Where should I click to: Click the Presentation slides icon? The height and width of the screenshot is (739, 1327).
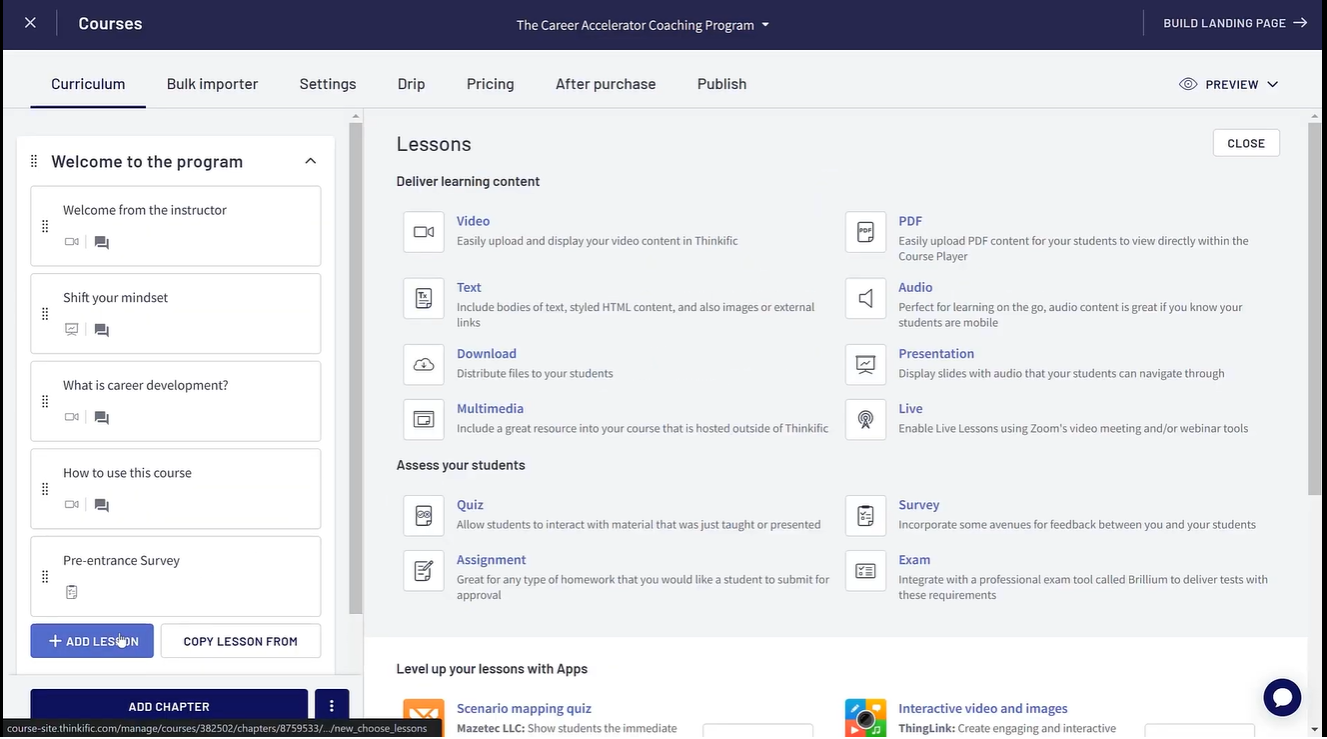[x=865, y=365]
